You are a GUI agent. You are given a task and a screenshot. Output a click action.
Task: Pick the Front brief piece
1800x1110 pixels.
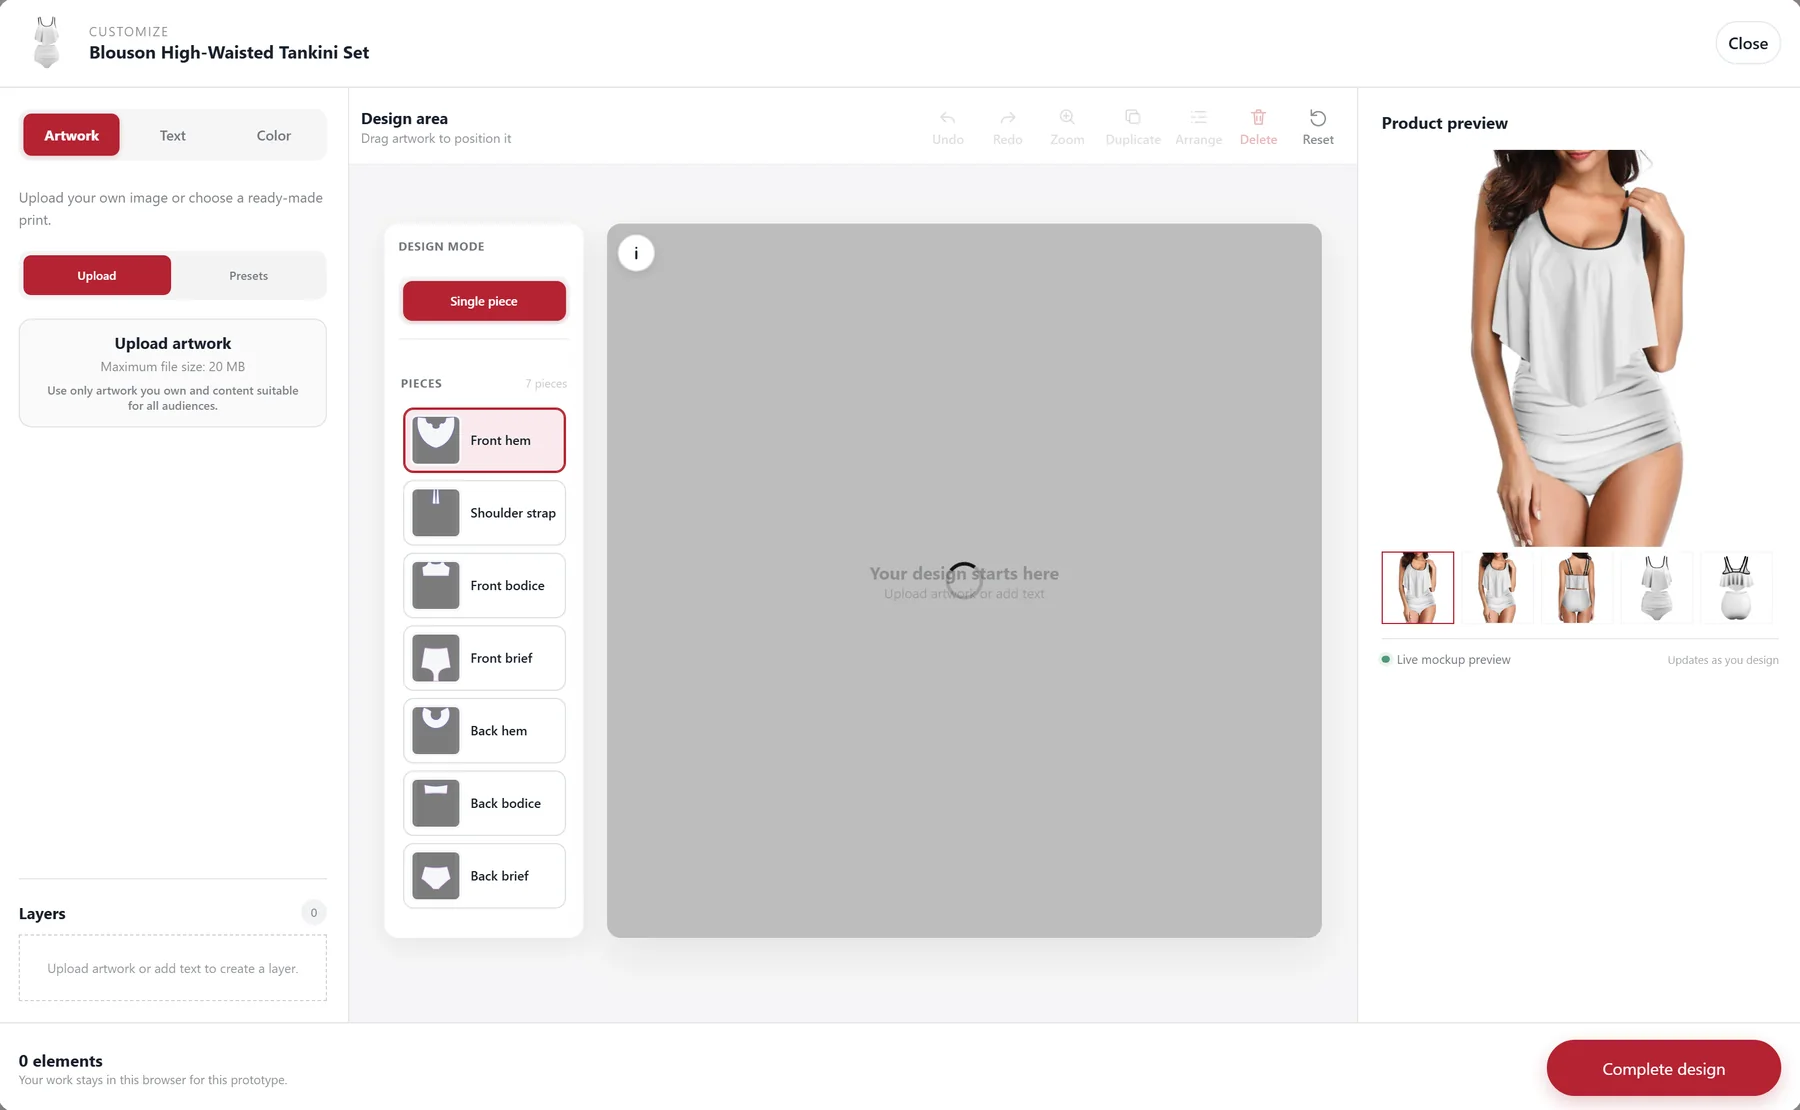pyautogui.click(x=484, y=658)
